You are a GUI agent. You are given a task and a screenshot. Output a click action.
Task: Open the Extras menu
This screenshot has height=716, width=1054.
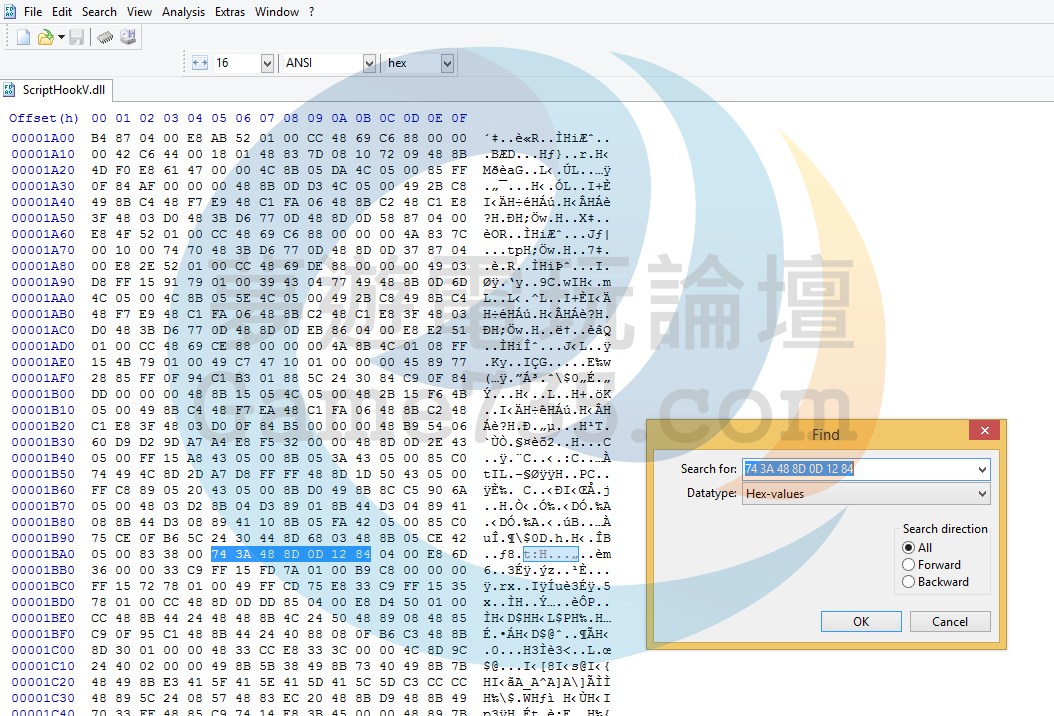coord(230,12)
